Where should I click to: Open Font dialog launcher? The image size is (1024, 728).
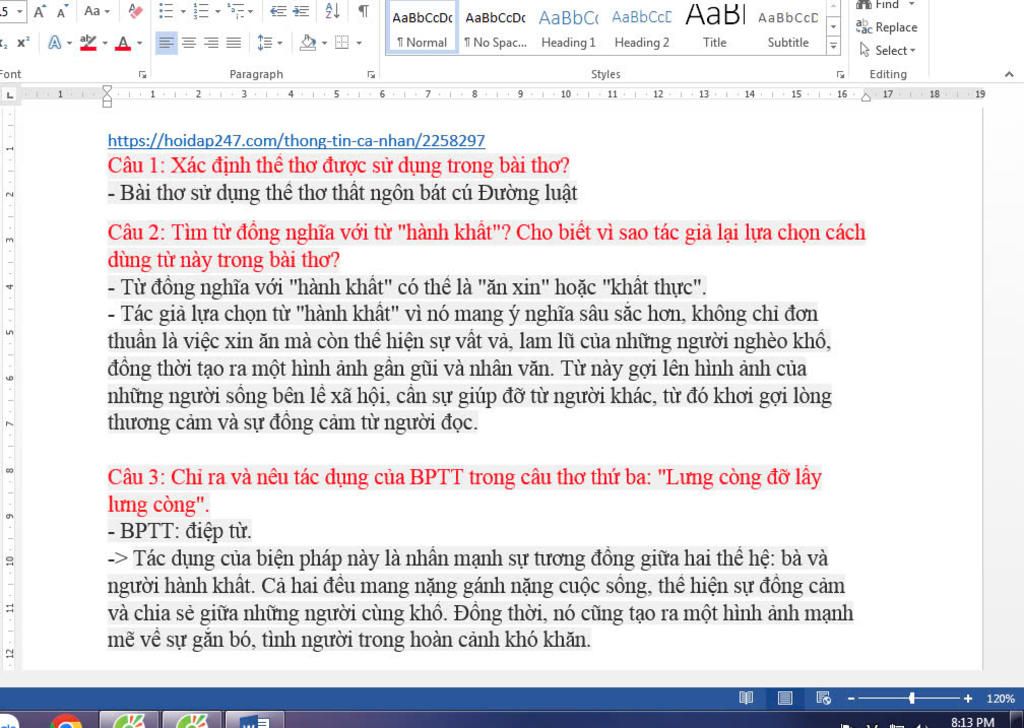tap(142, 75)
